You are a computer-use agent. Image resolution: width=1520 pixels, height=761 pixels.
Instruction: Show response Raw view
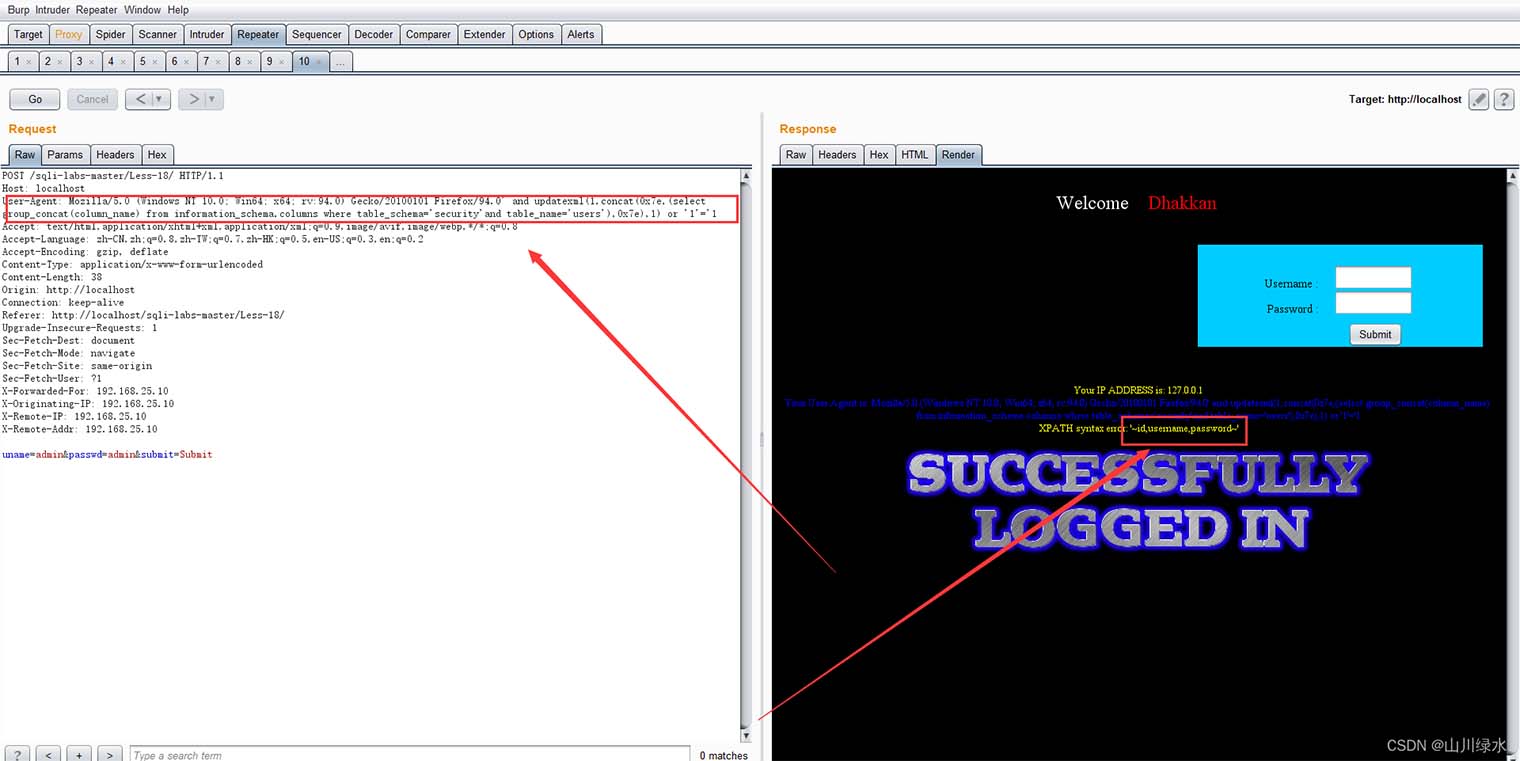click(796, 154)
